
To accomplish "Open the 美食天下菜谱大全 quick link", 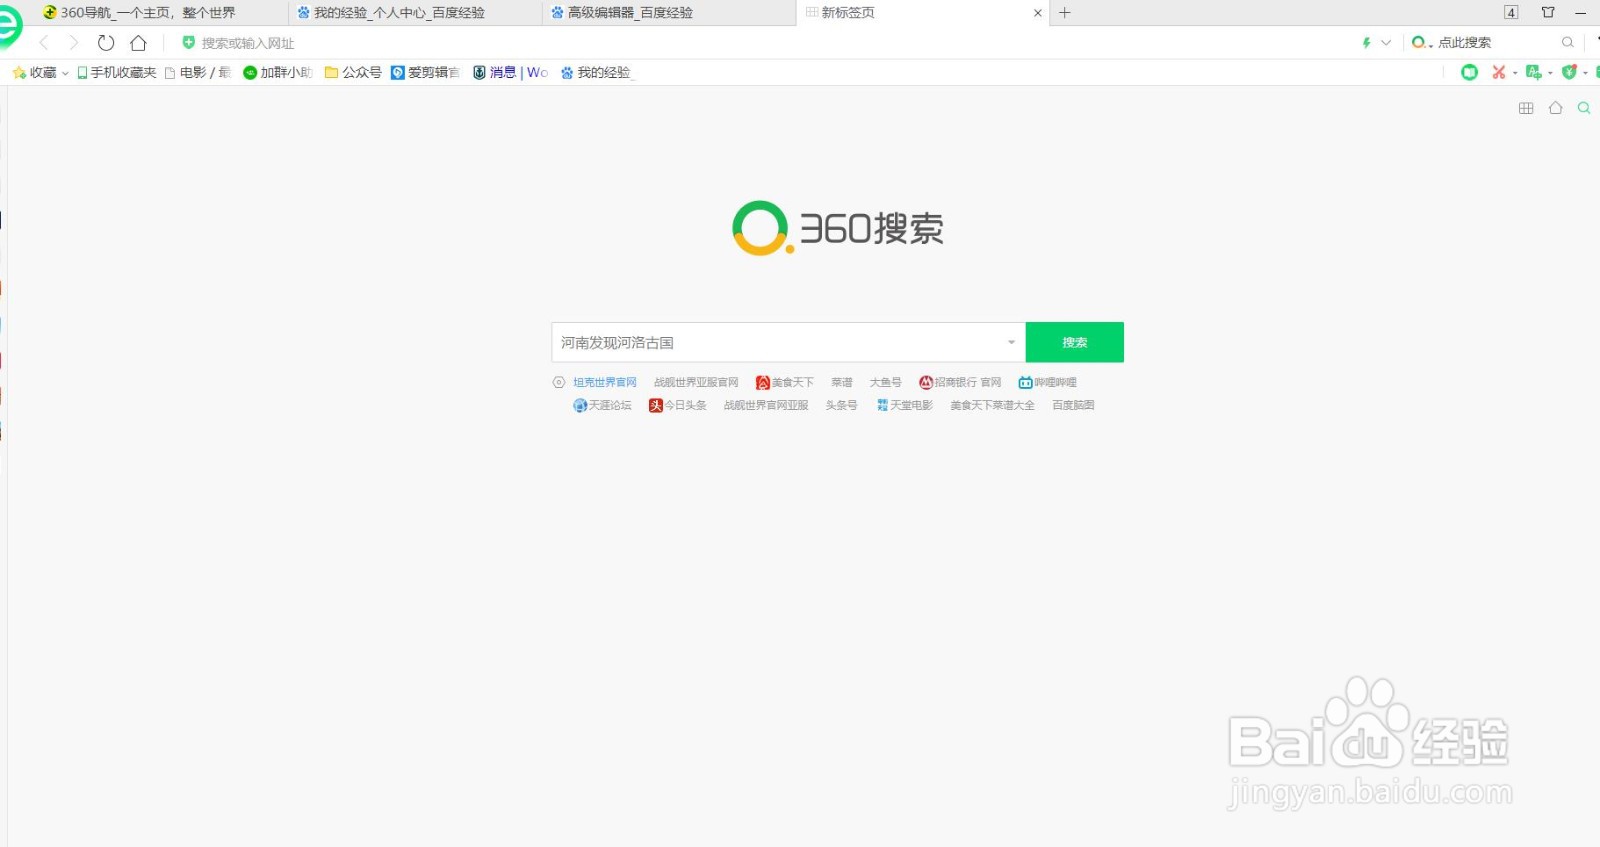I will (992, 405).
